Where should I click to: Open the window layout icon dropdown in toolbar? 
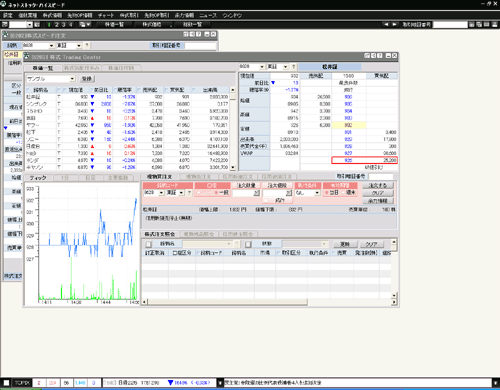click(x=85, y=25)
